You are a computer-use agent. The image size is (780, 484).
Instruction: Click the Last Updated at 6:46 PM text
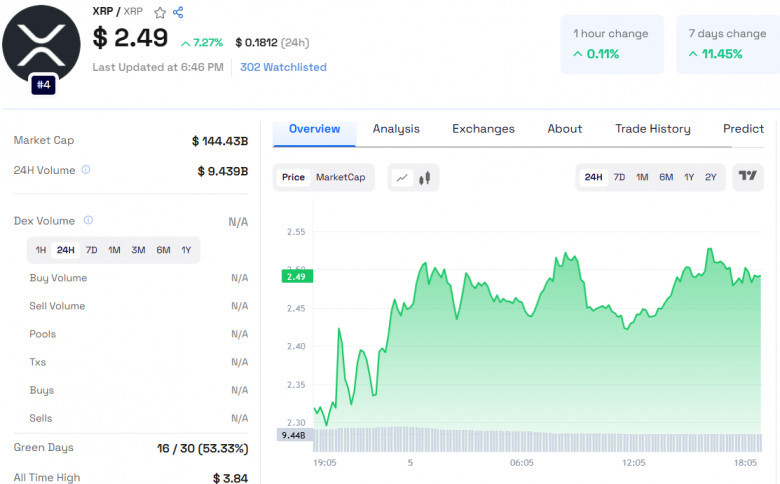[158, 67]
